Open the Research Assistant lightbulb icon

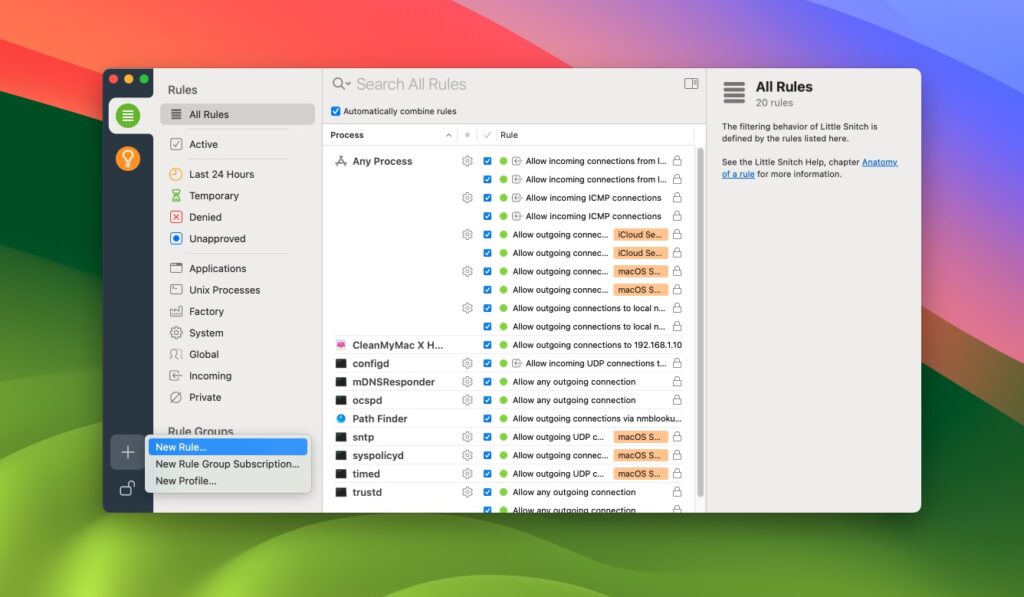coord(128,157)
